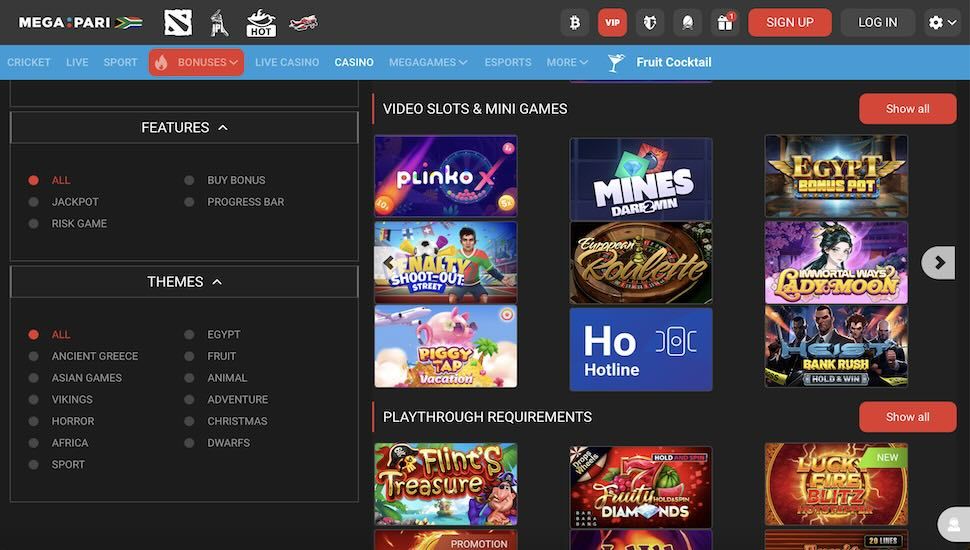Open Penalty Shoot-Out Street game
This screenshot has width=970, height=550.
point(446,262)
